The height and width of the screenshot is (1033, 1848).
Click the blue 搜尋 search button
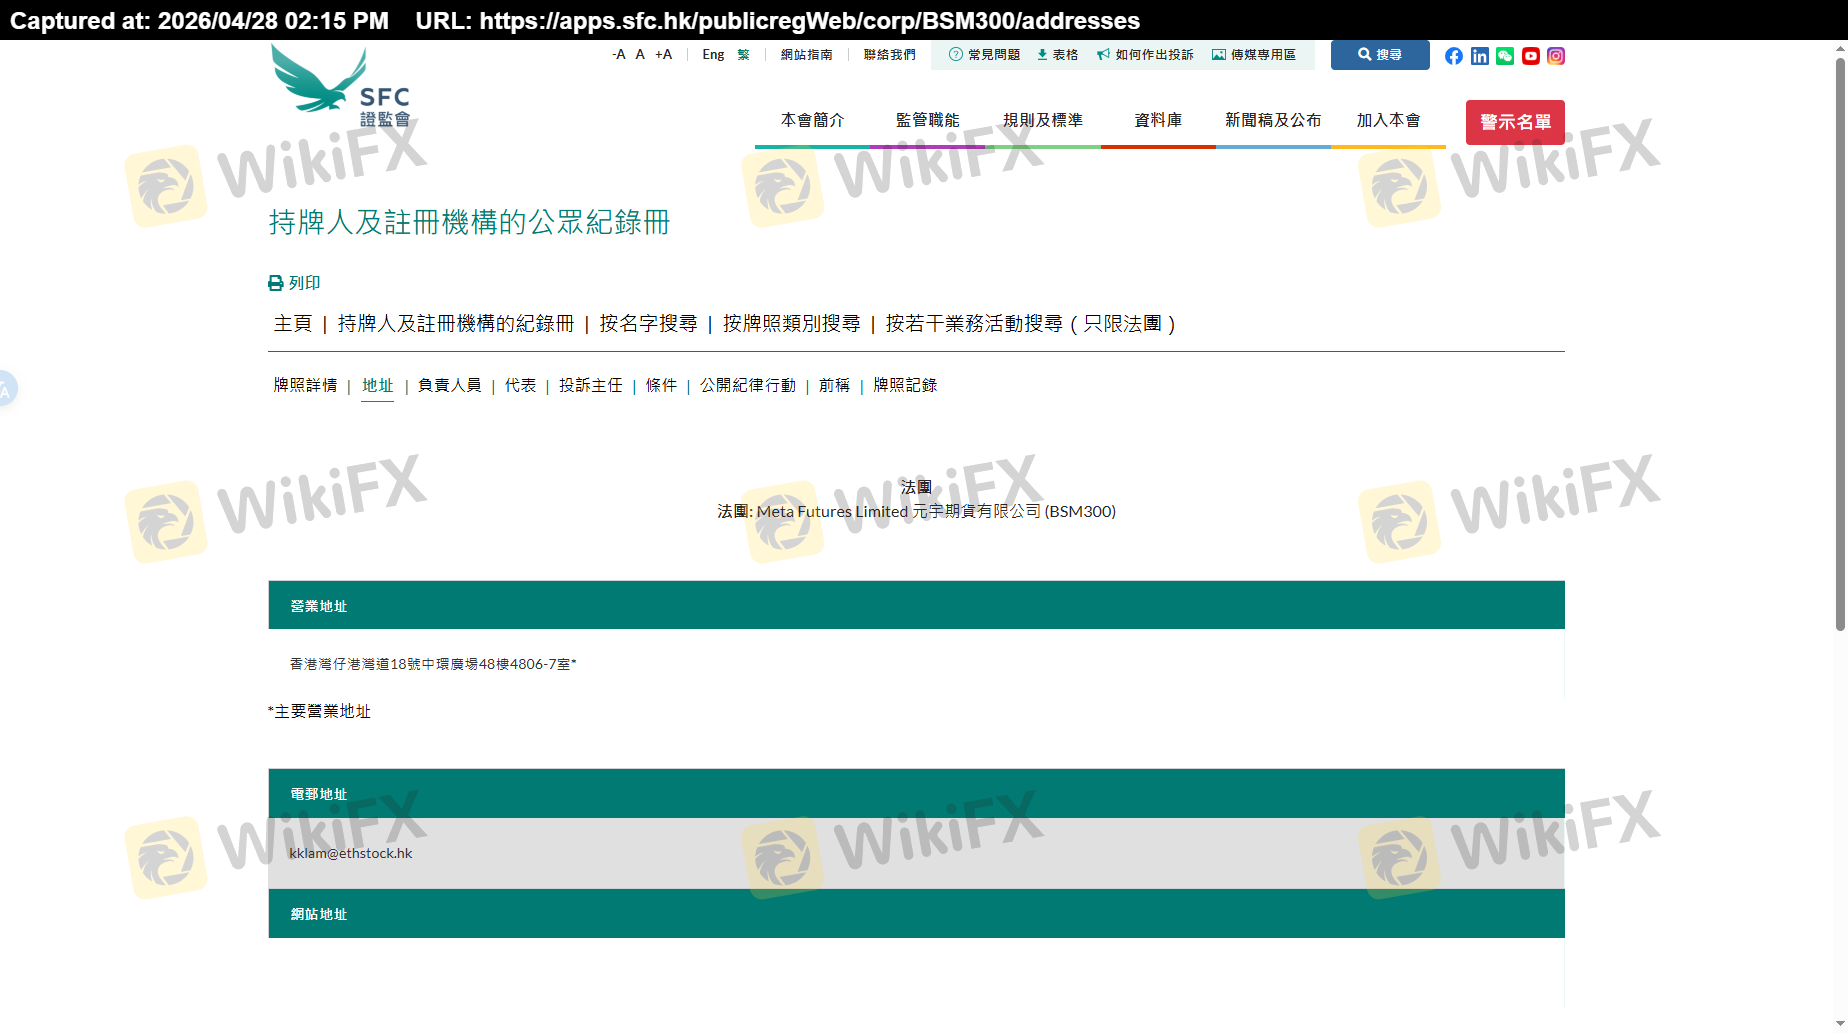click(1380, 55)
